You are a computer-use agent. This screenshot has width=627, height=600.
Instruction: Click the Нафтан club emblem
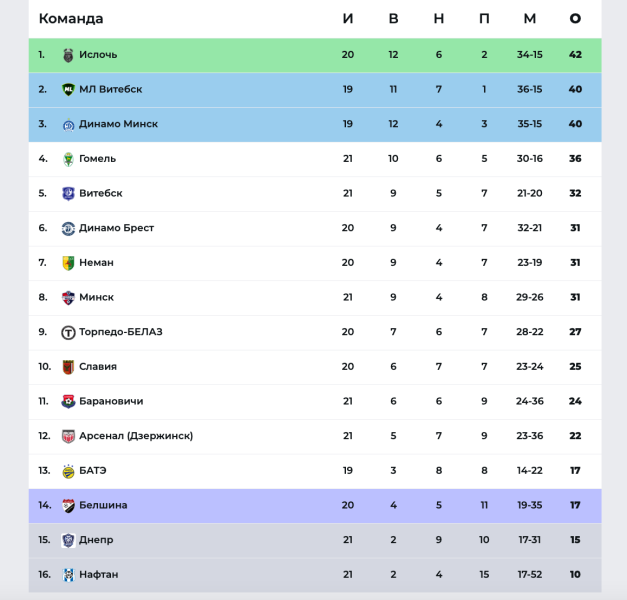pos(68,575)
